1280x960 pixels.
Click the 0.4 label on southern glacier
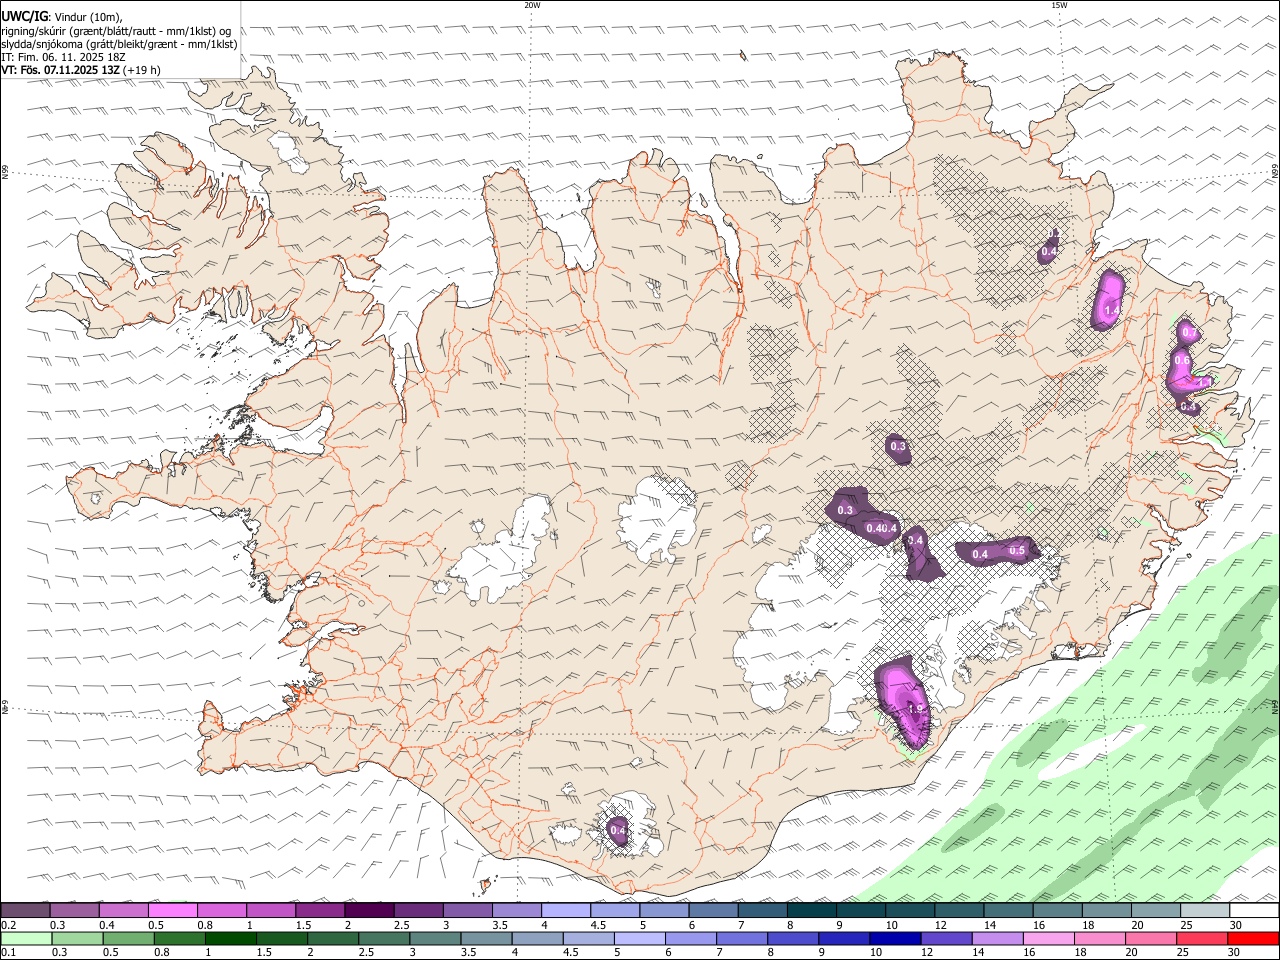[618, 830]
